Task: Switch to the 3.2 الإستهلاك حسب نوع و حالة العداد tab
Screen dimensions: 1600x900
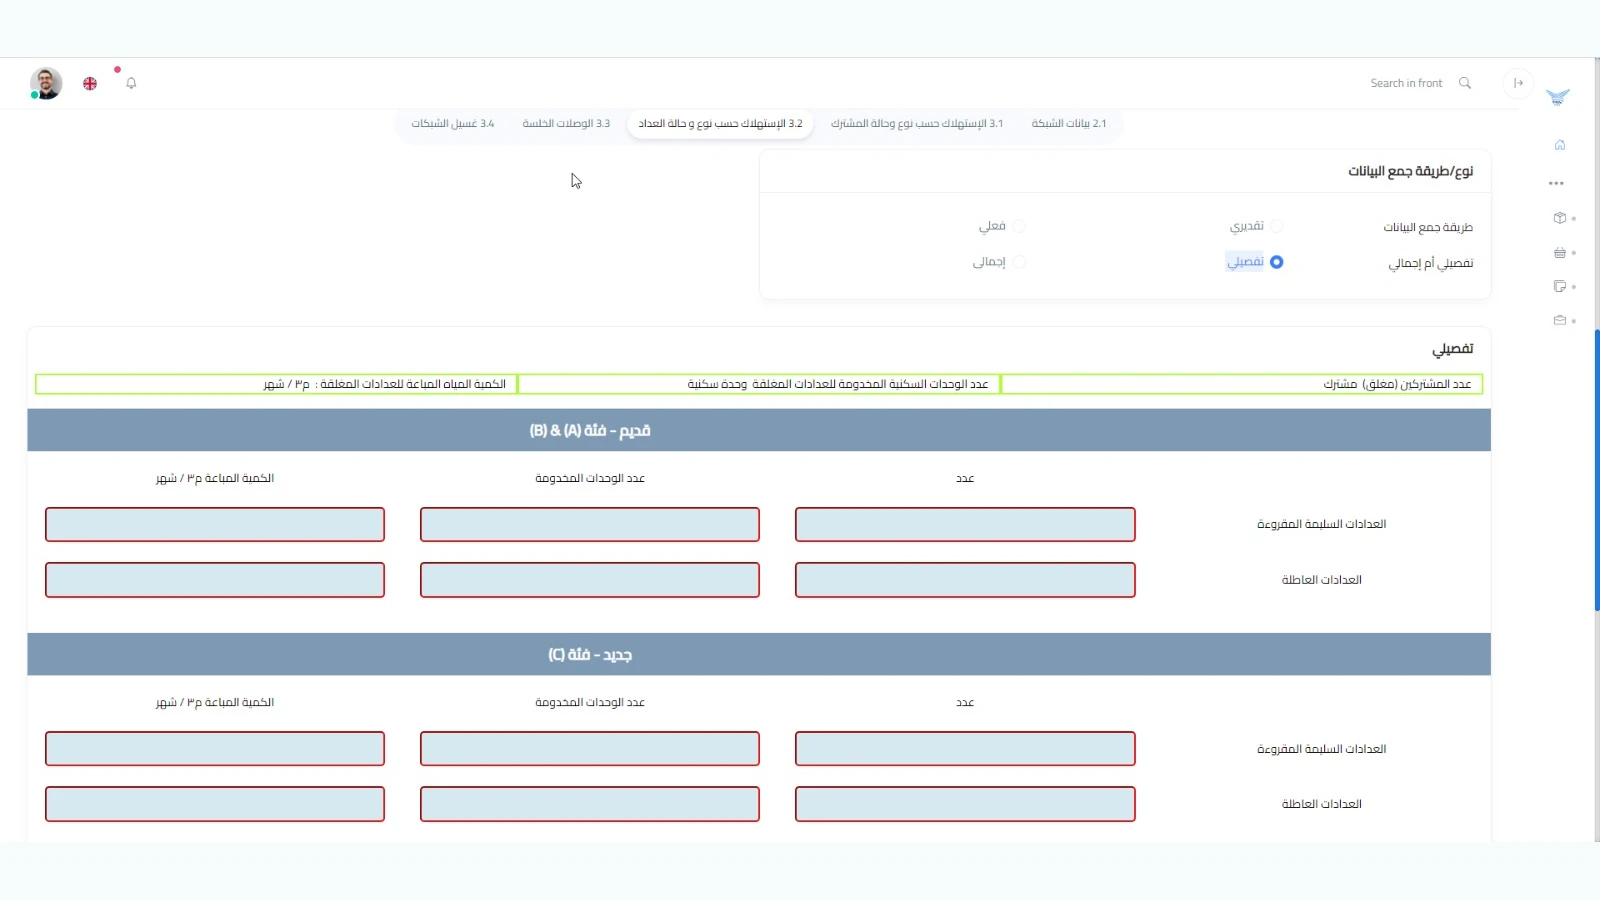Action: [x=720, y=124]
